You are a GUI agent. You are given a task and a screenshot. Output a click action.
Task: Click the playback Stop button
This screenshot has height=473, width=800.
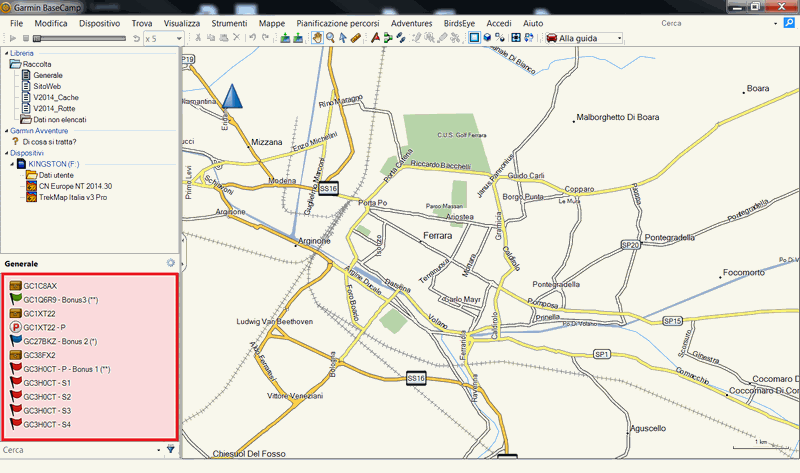click(26, 38)
